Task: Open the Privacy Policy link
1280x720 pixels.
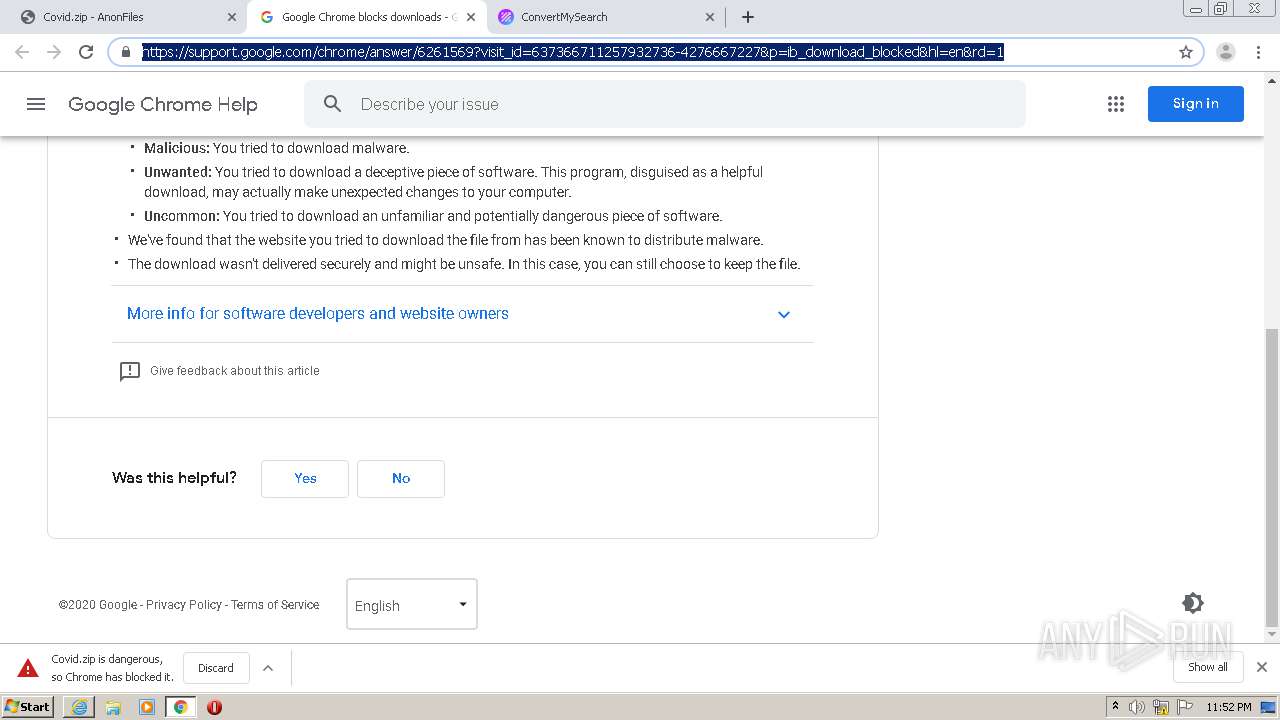Action: tap(184, 605)
